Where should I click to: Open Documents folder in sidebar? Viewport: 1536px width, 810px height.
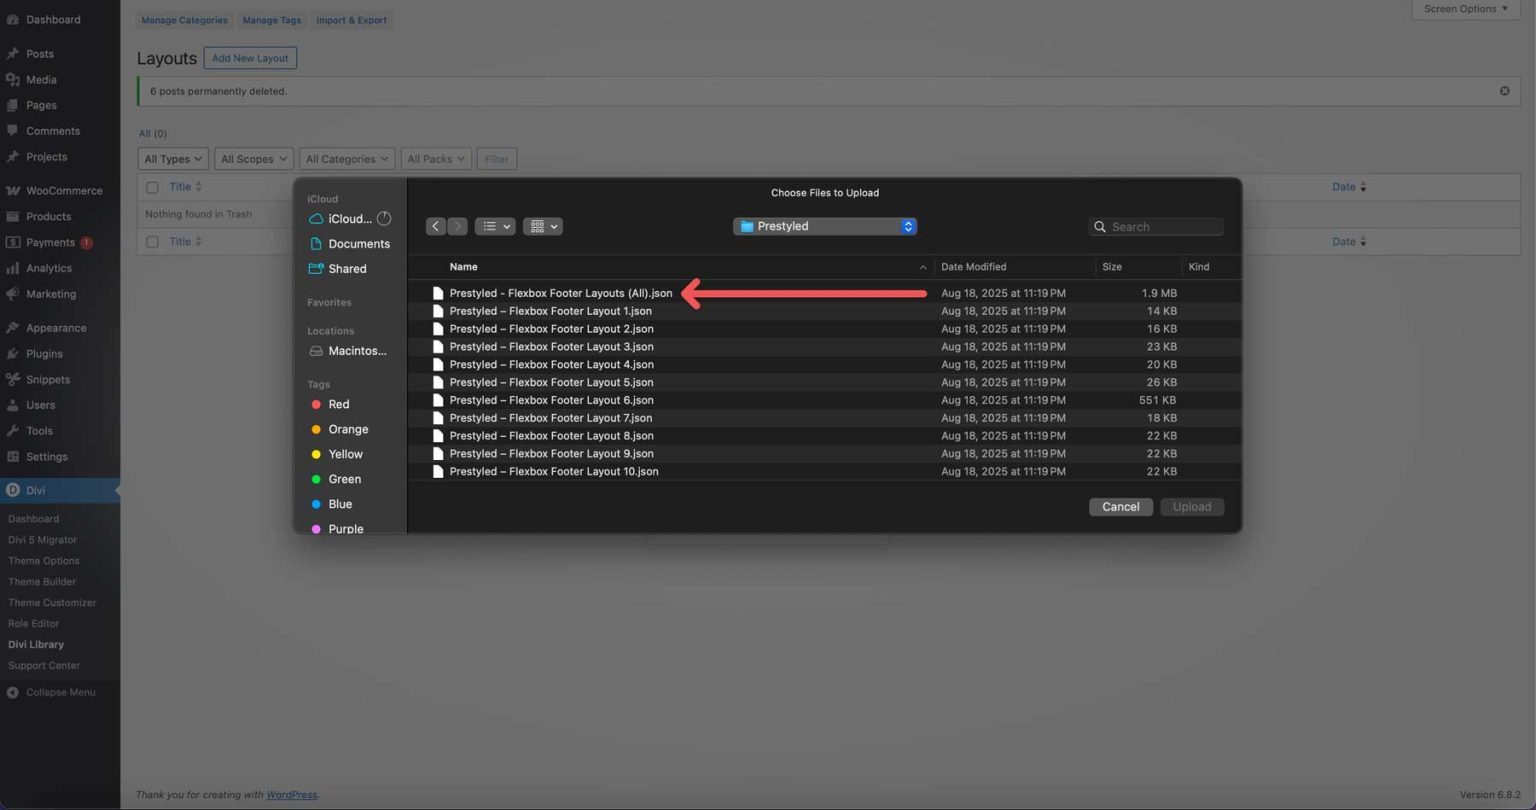point(358,244)
